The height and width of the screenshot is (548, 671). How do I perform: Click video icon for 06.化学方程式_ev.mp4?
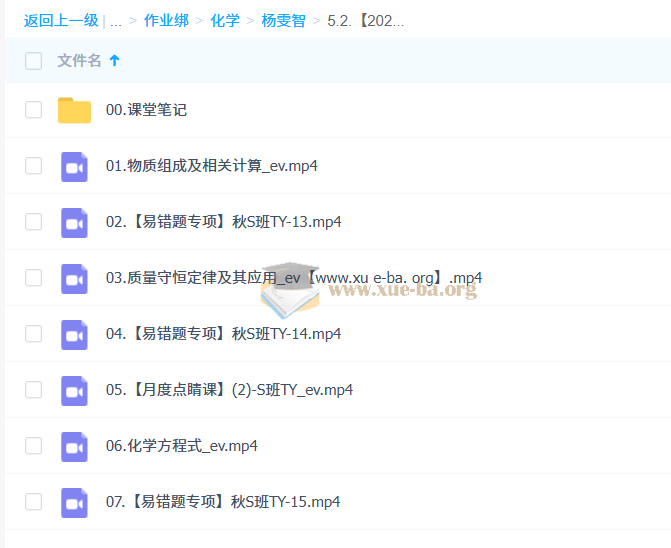pos(74,446)
